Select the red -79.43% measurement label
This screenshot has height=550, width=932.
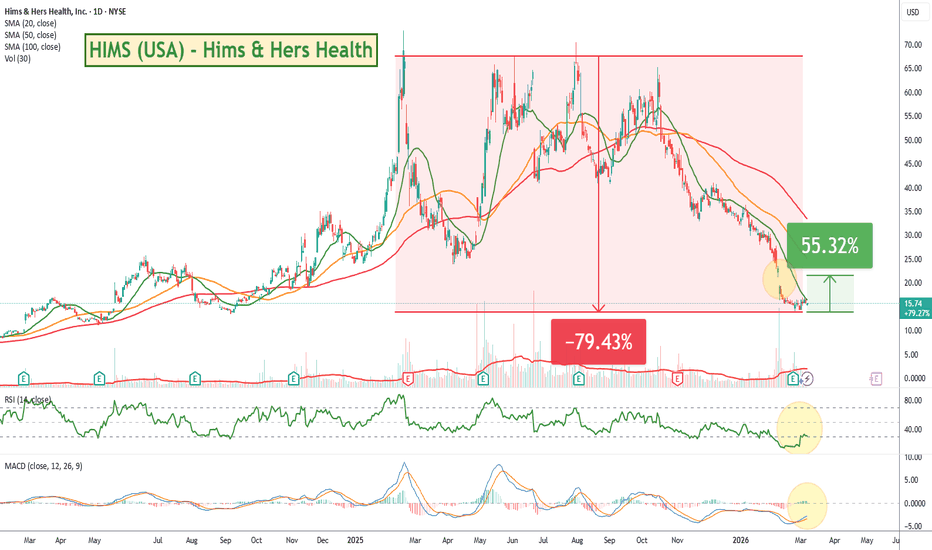tap(599, 342)
